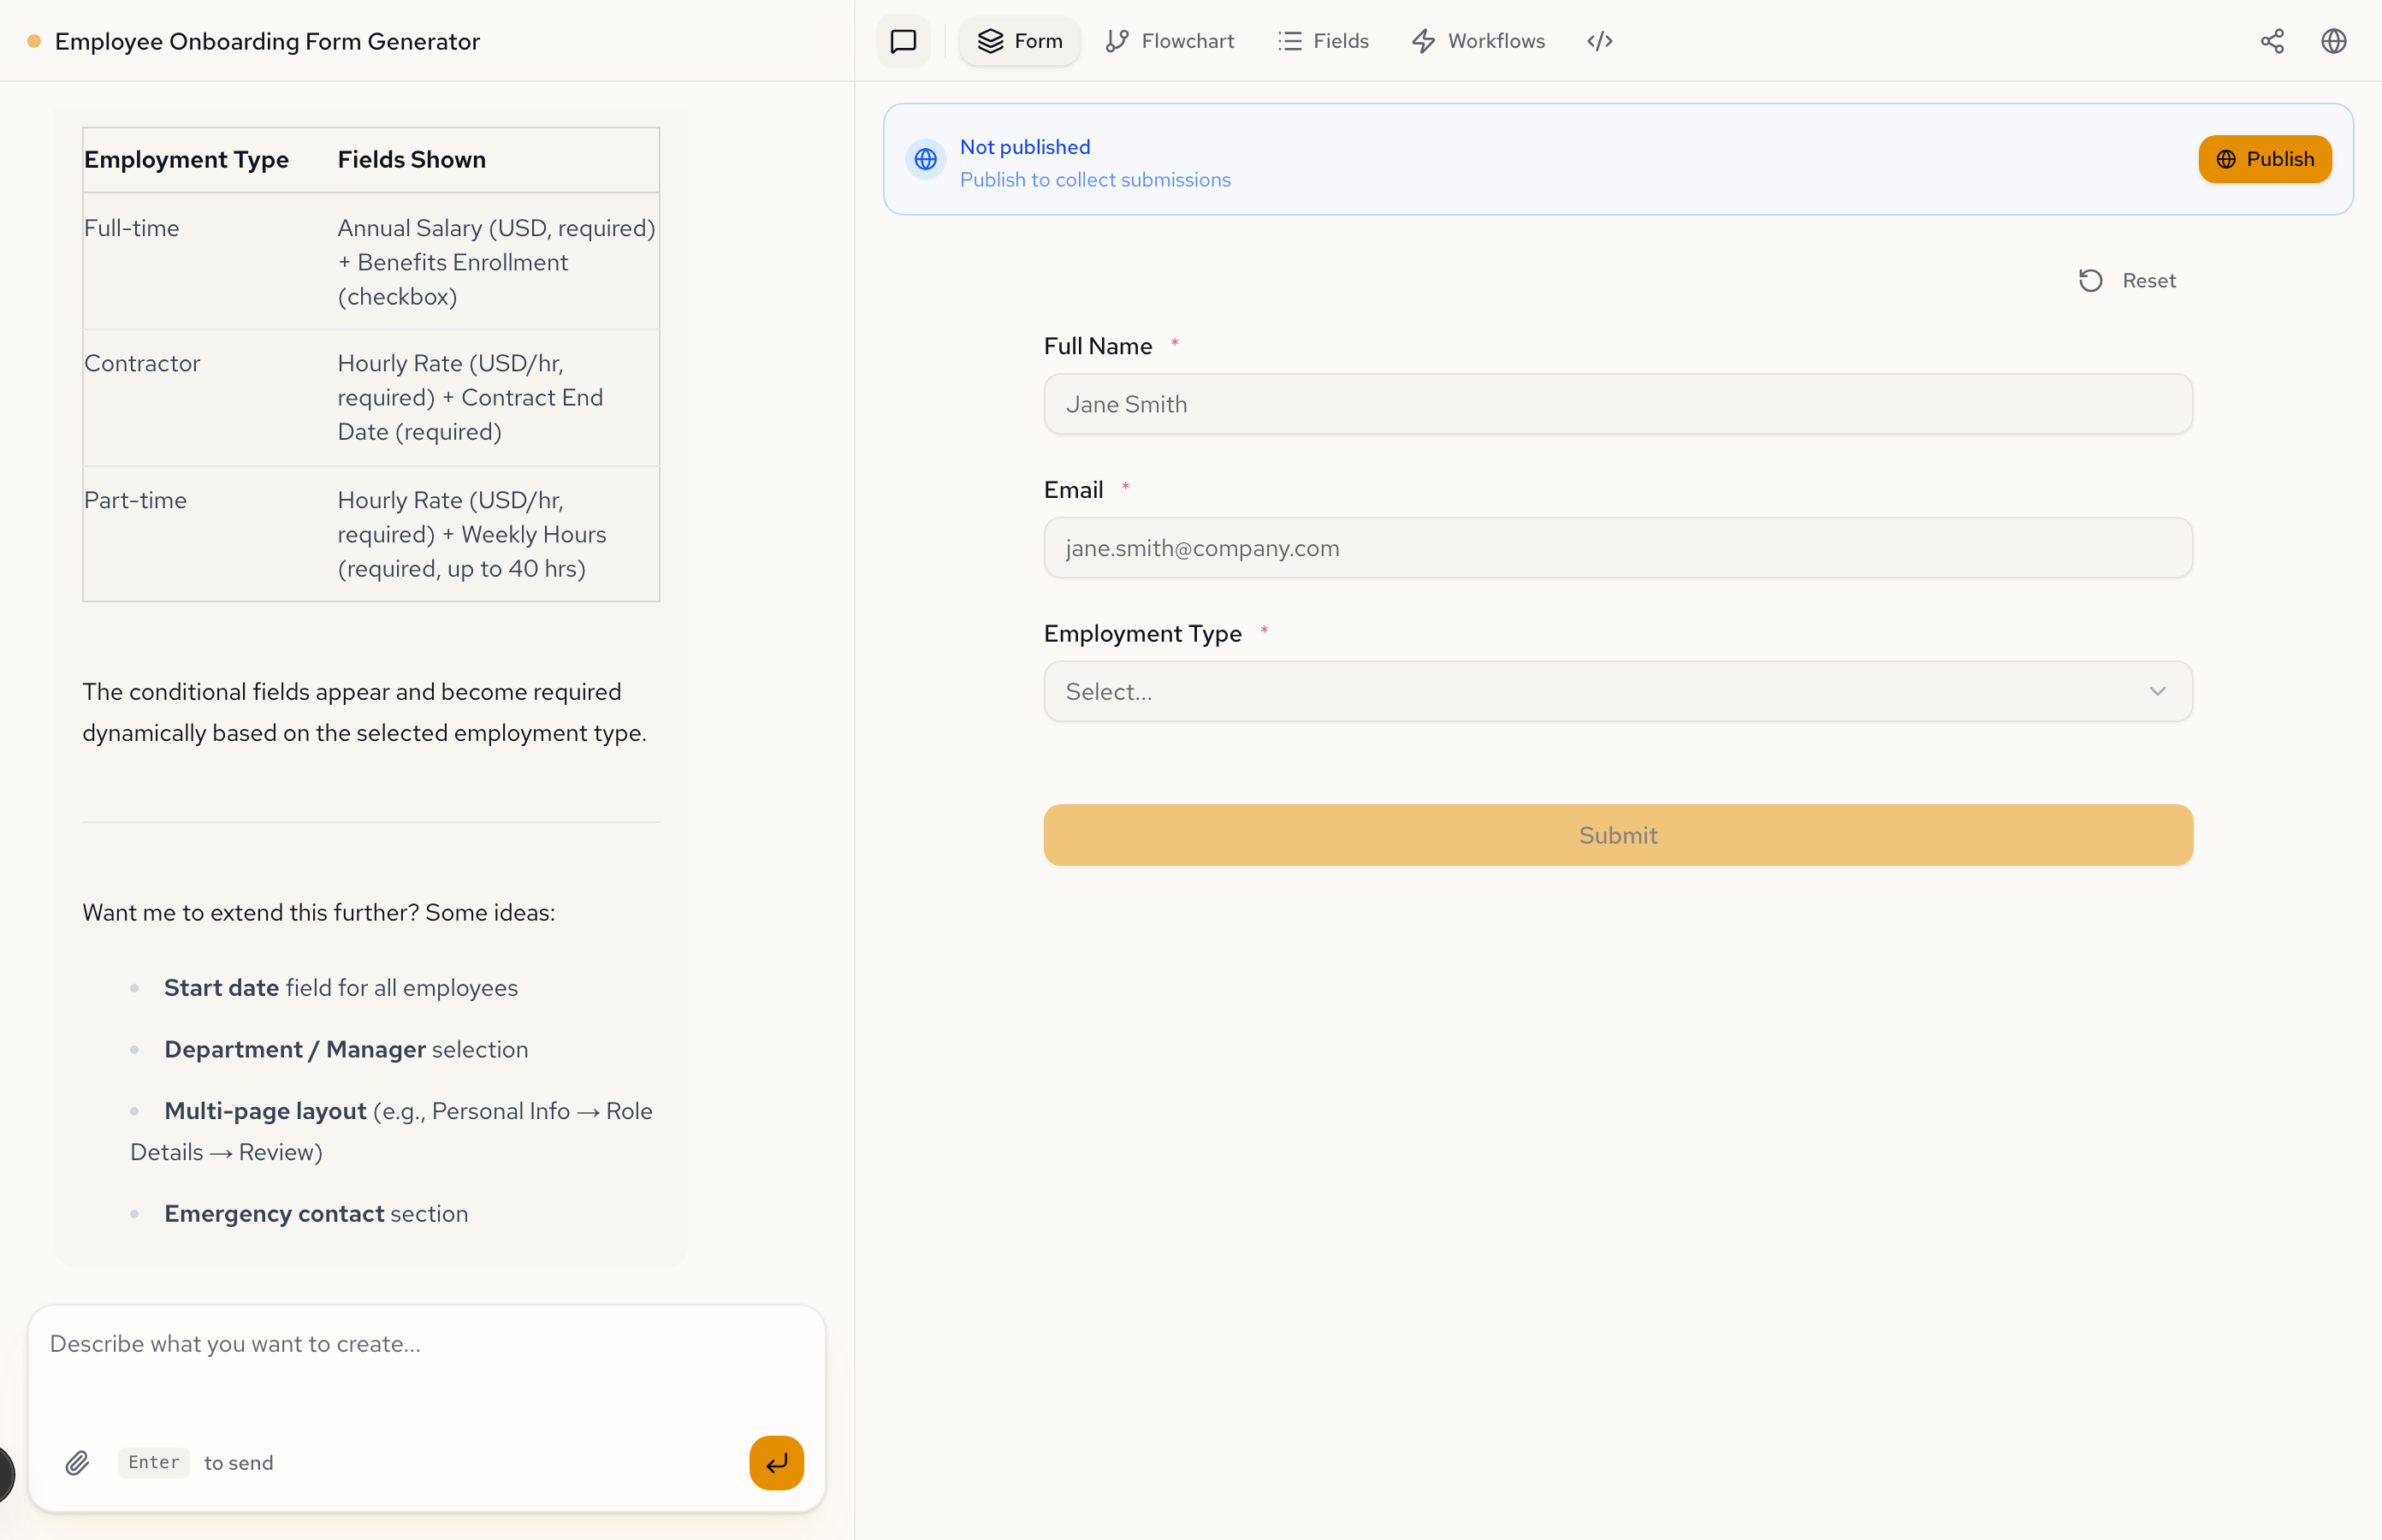Click the paperclip attachment icon
Screen dimensions: 2382x1540
[x=77, y=1463]
